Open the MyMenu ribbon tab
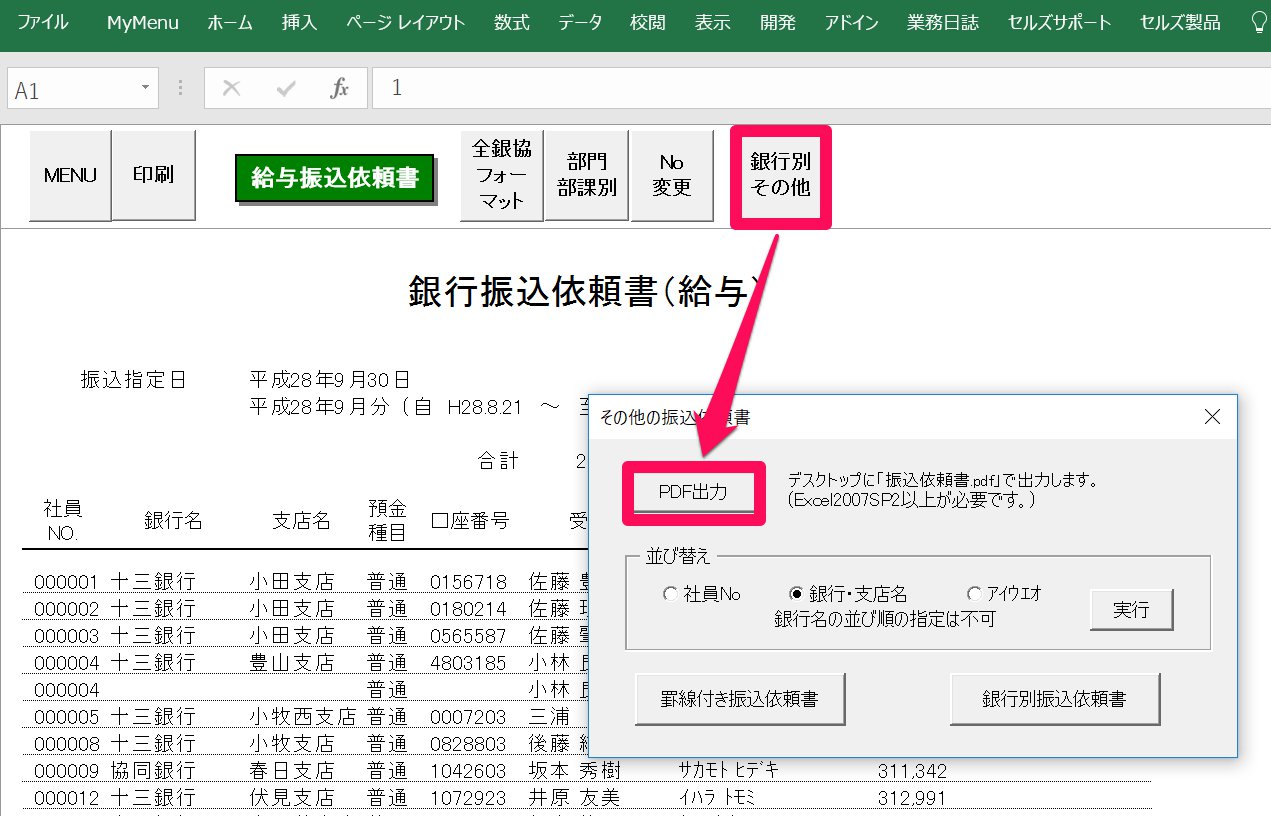Image resolution: width=1271 pixels, height=816 pixels. point(144,22)
